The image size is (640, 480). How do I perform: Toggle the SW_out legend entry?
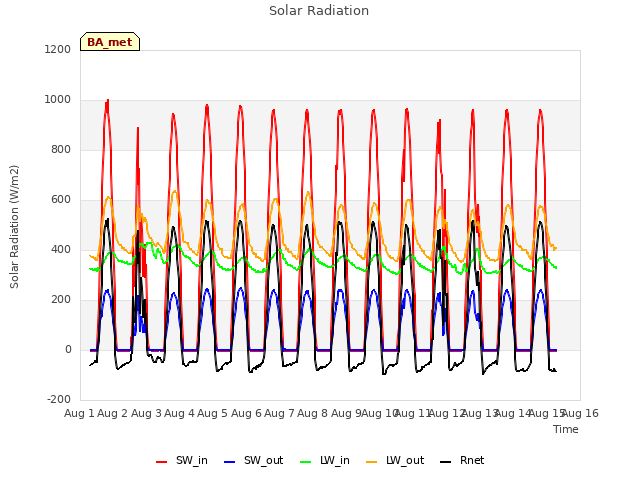tap(253, 461)
